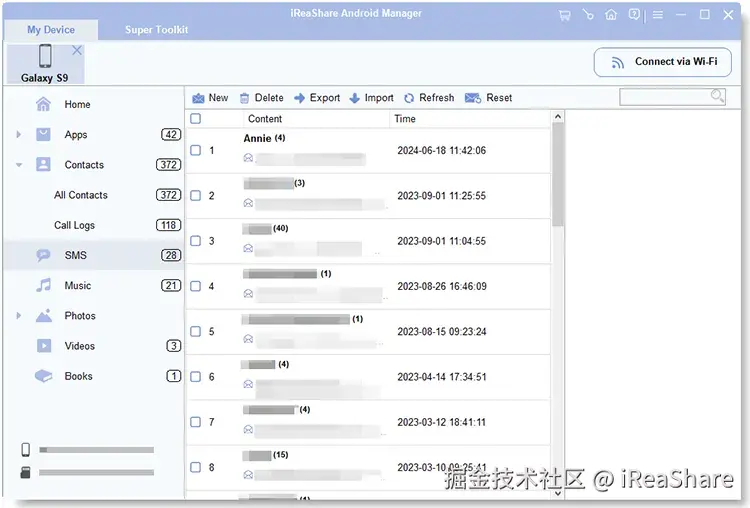Viewport: 750px width, 508px height.
Task: Click the Export button label
Action: [x=325, y=98]
